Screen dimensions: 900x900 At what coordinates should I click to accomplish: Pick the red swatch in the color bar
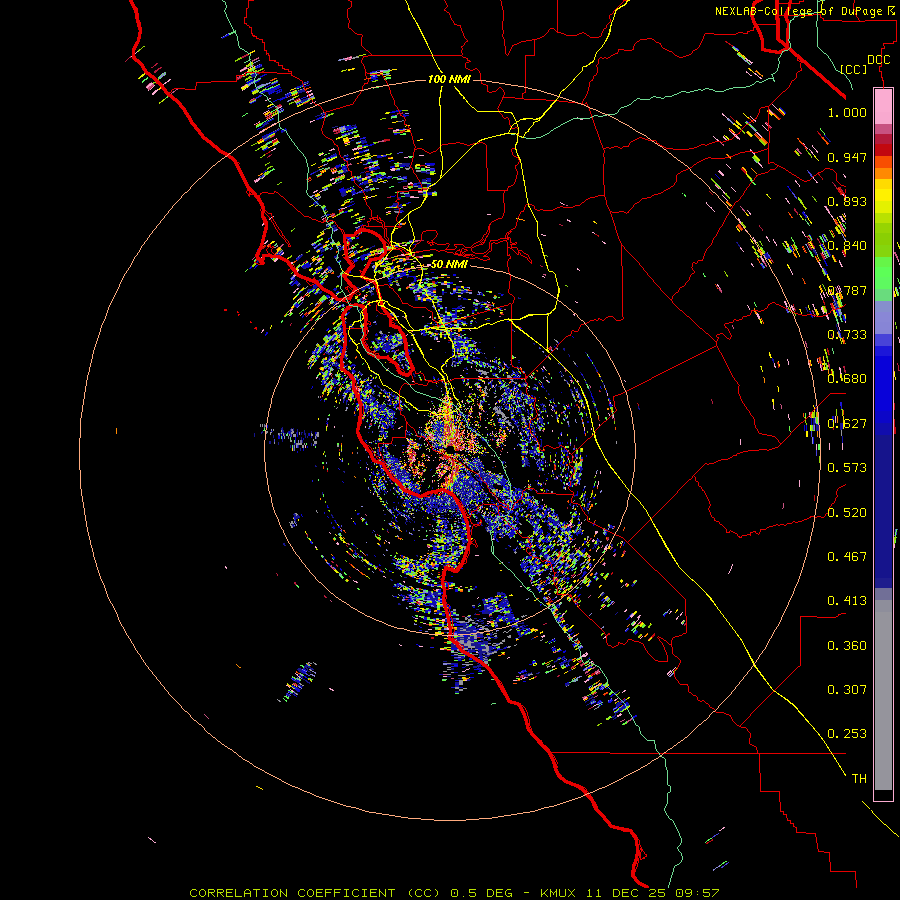coord(883,149)
